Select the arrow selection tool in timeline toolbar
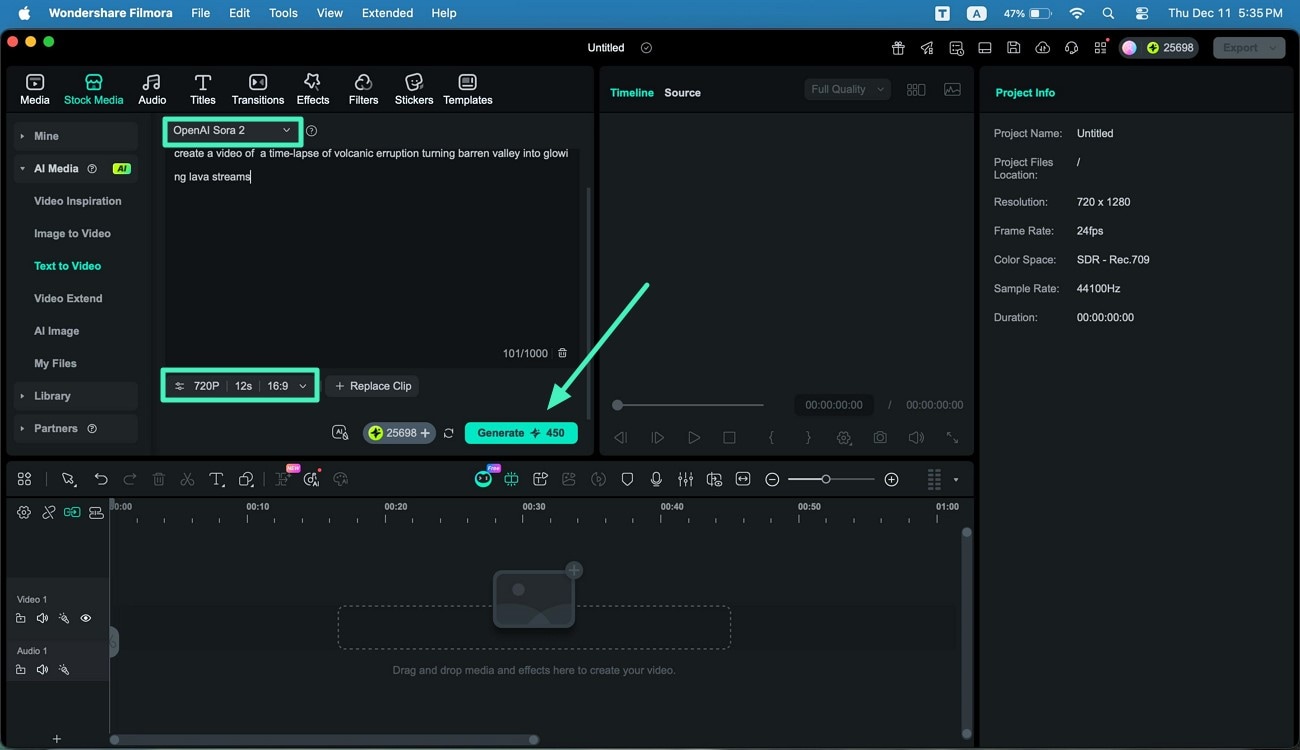The image size is (1300, 750). (68, 480)
